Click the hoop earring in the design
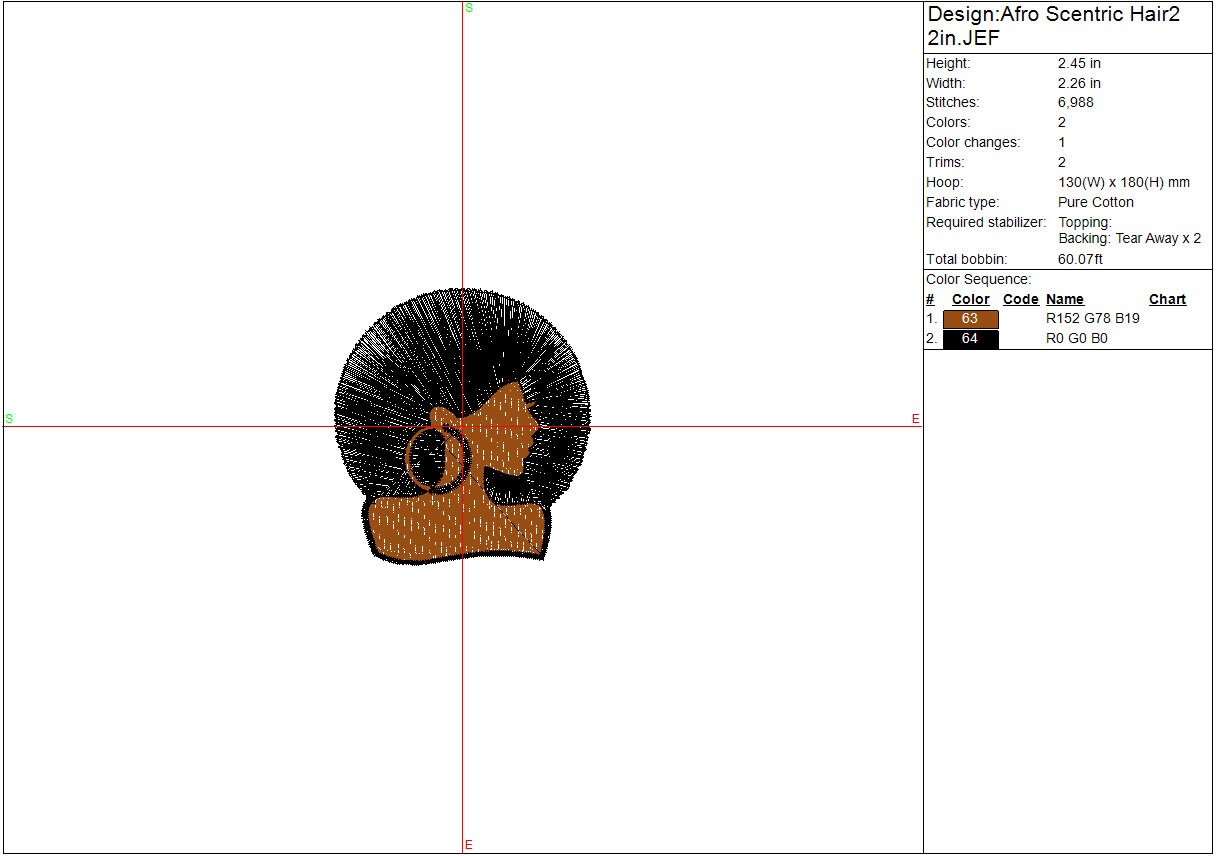The image size is (1217, 856). [x=437, y=458]
